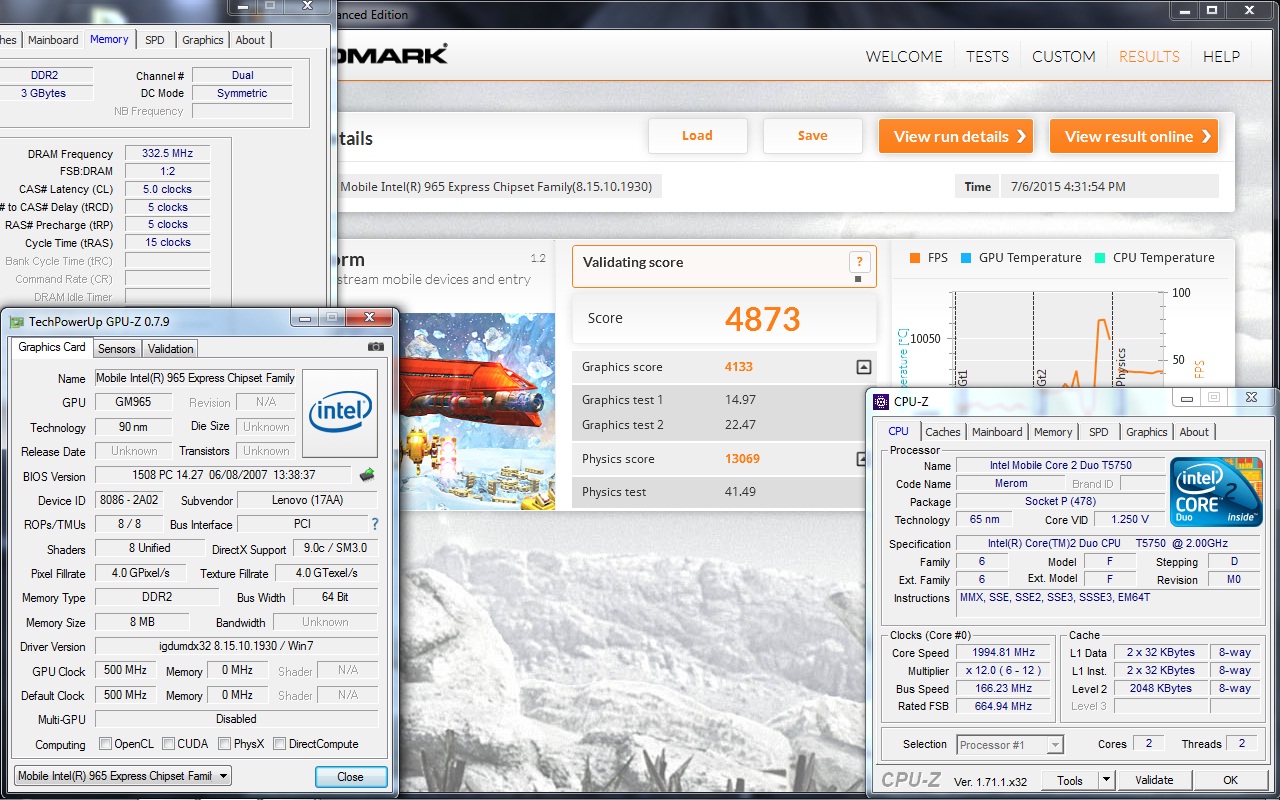Click the small square under the Validating score help icon
The height and width of the screenshot is (800, 1280).
point(858,279)
